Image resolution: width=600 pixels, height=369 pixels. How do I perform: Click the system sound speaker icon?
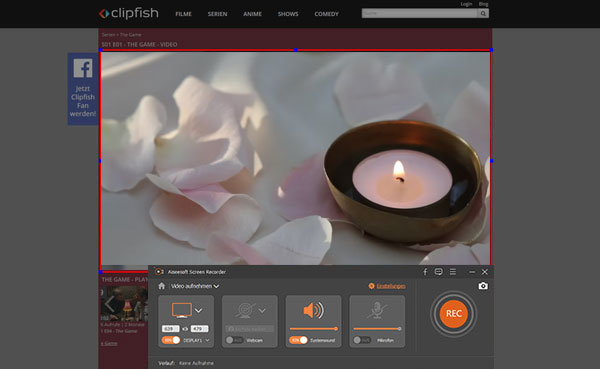coord(313,310)
